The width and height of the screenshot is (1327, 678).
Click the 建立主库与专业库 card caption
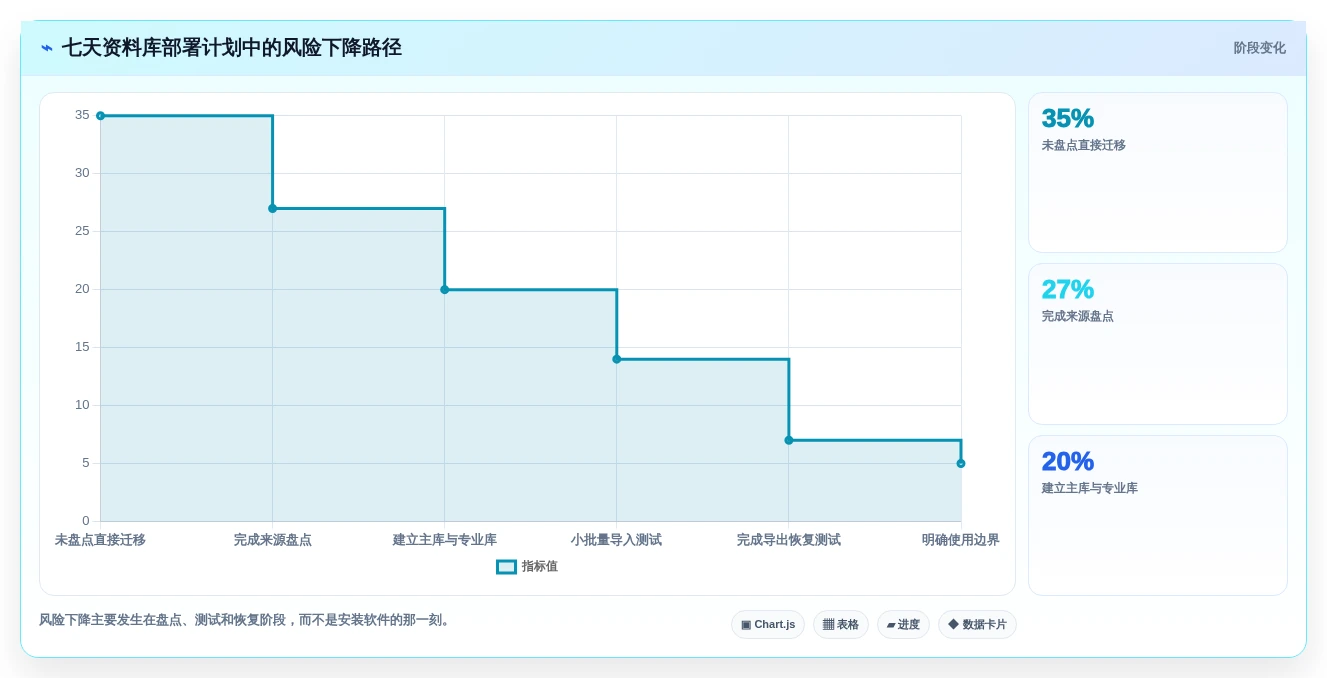[x=1089, y=488]
